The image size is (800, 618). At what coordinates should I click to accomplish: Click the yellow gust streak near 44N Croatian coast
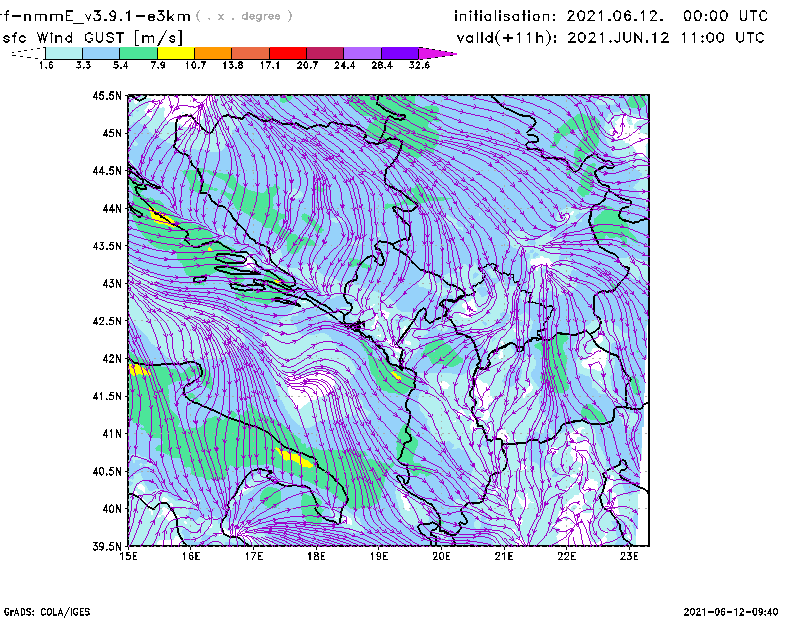pos(162,218)
